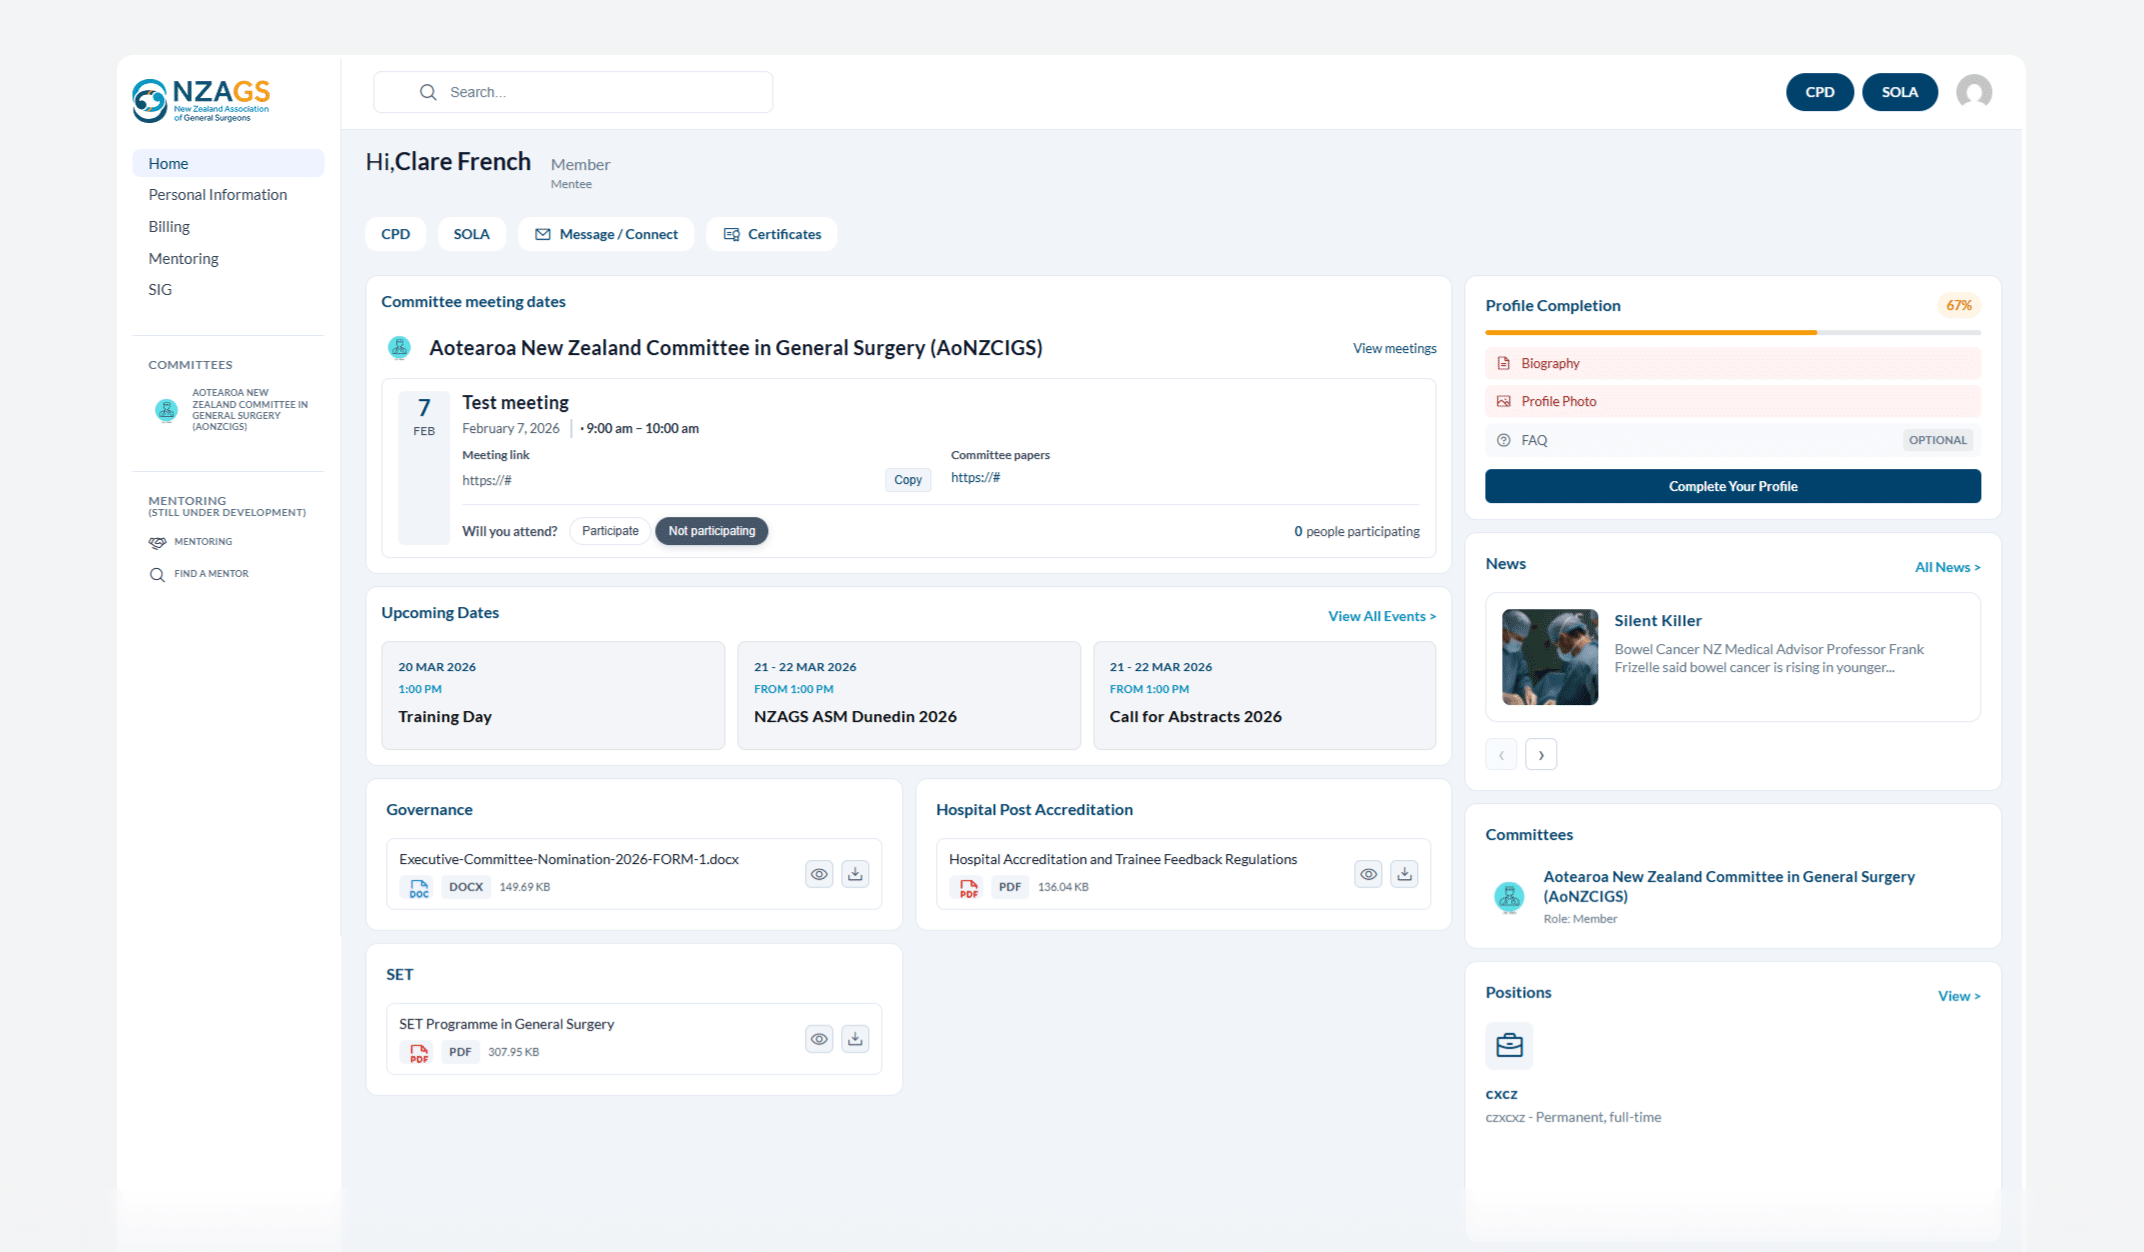The image size is (2144, 1252).
Task: Download Executive-Committee-Nomination docx file
Action: pos(855,874)
